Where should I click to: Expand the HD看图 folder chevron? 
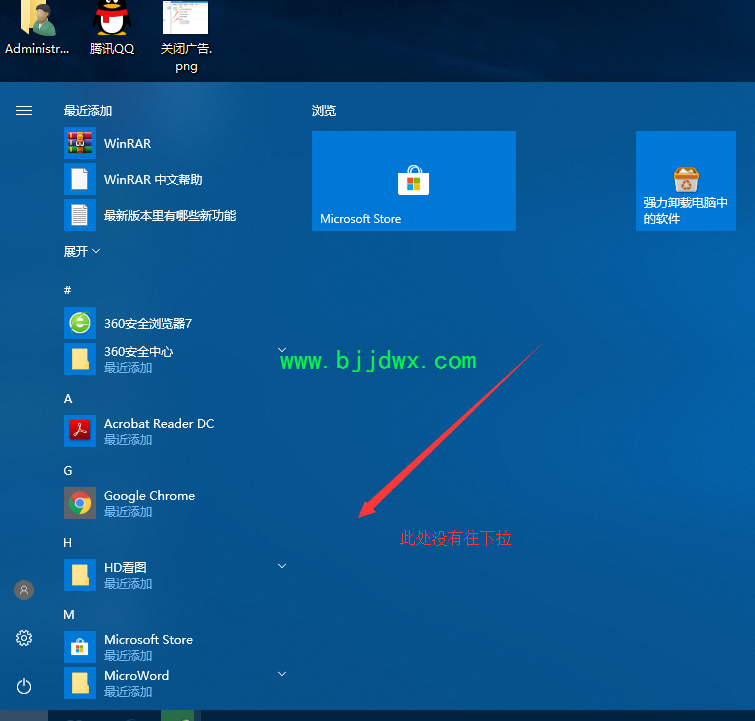tap(282, 566)
